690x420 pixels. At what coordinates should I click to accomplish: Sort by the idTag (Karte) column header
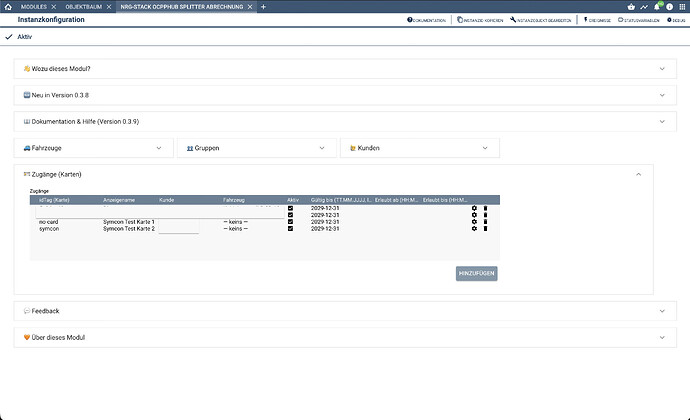click(x=54, y=200)
